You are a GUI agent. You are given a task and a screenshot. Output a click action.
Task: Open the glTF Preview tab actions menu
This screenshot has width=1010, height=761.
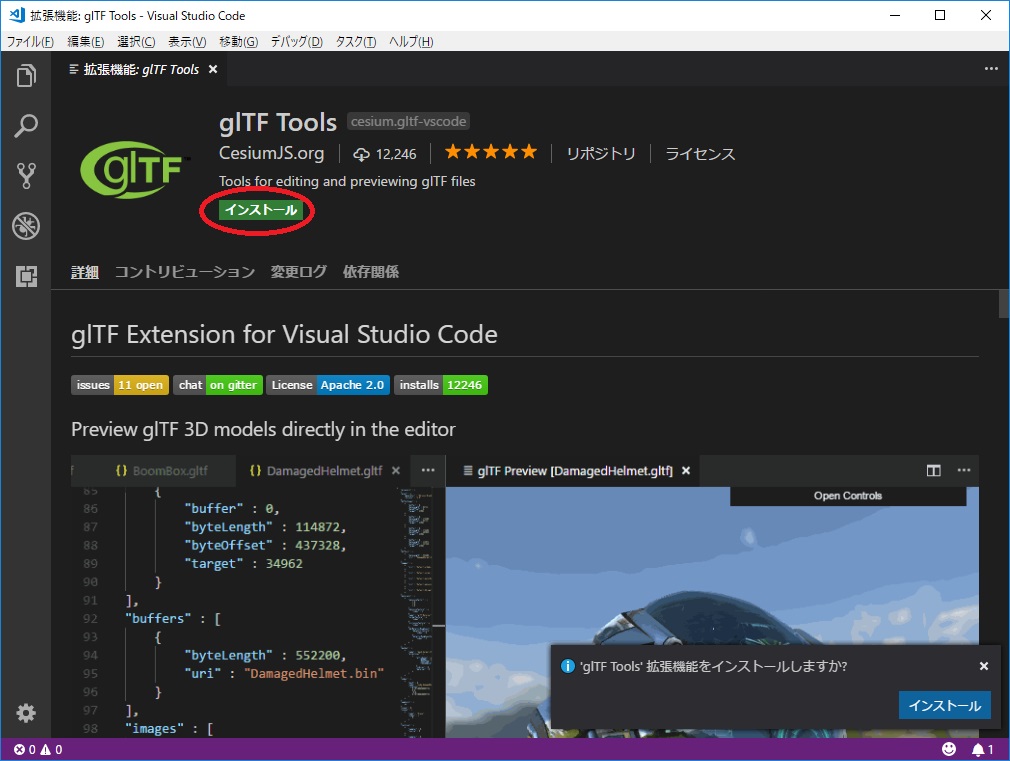[x=963, y=470]
